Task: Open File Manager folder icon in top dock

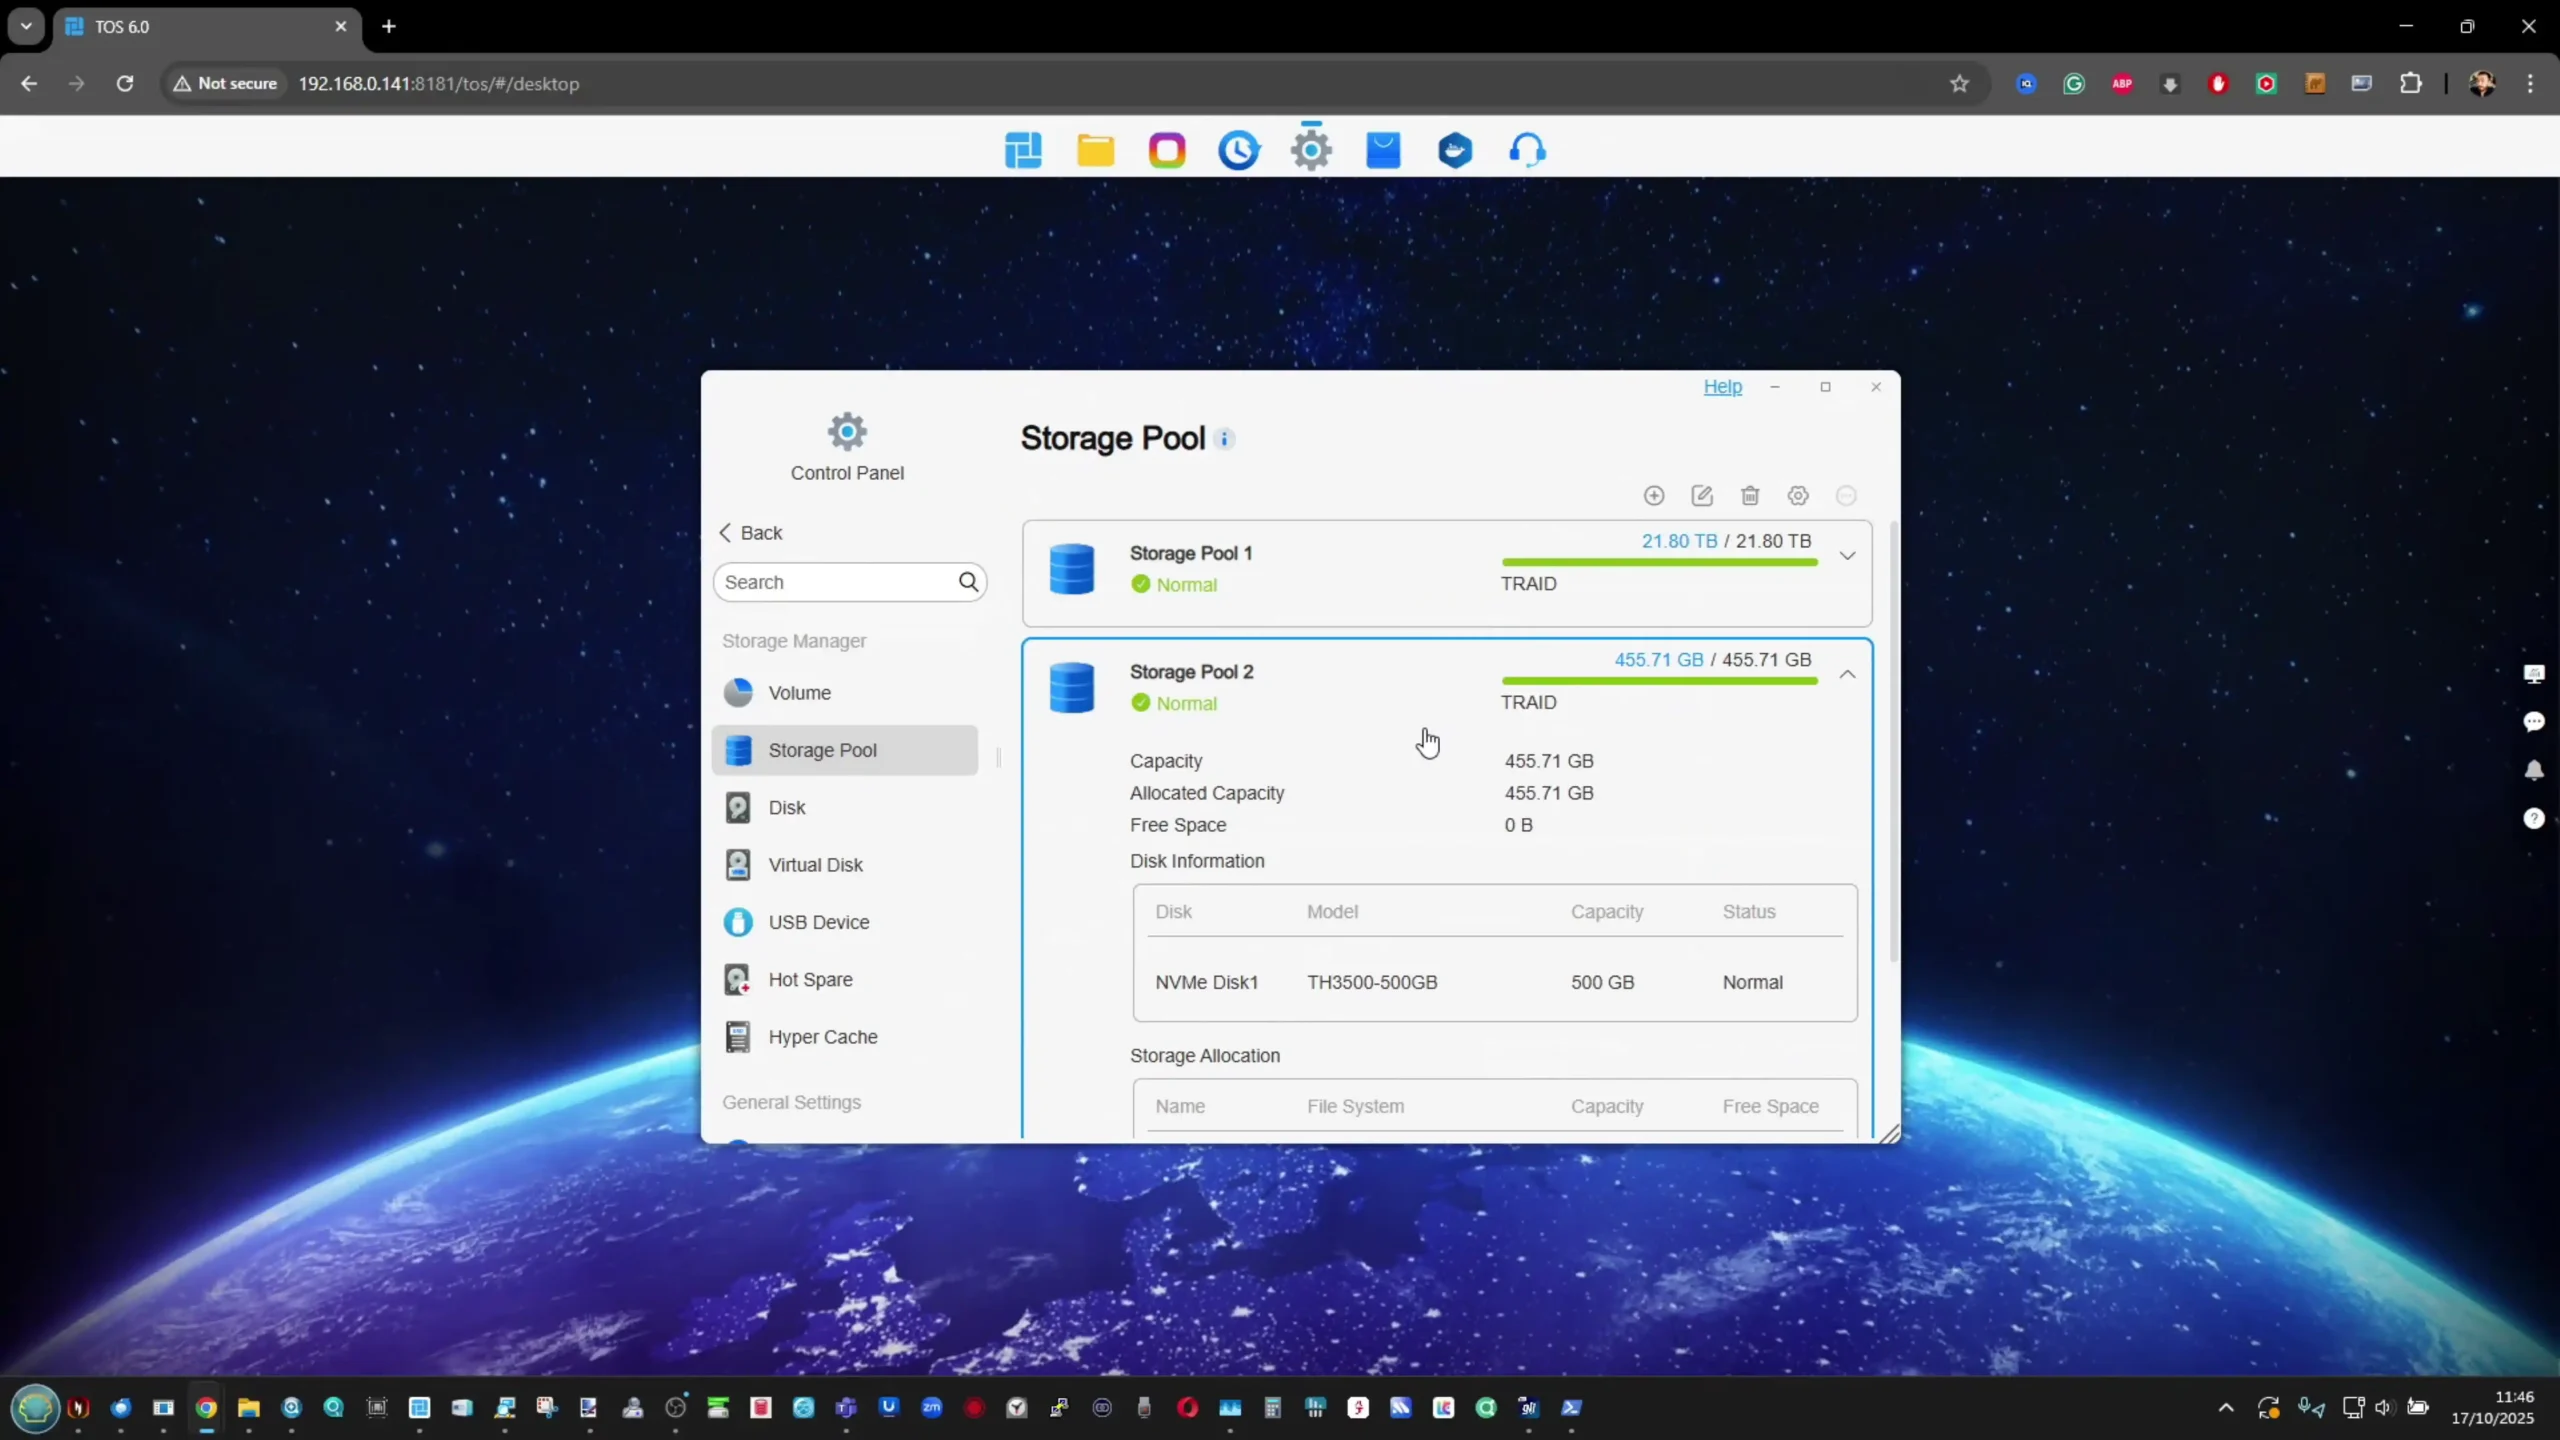Action: (x=1095, y=150)
